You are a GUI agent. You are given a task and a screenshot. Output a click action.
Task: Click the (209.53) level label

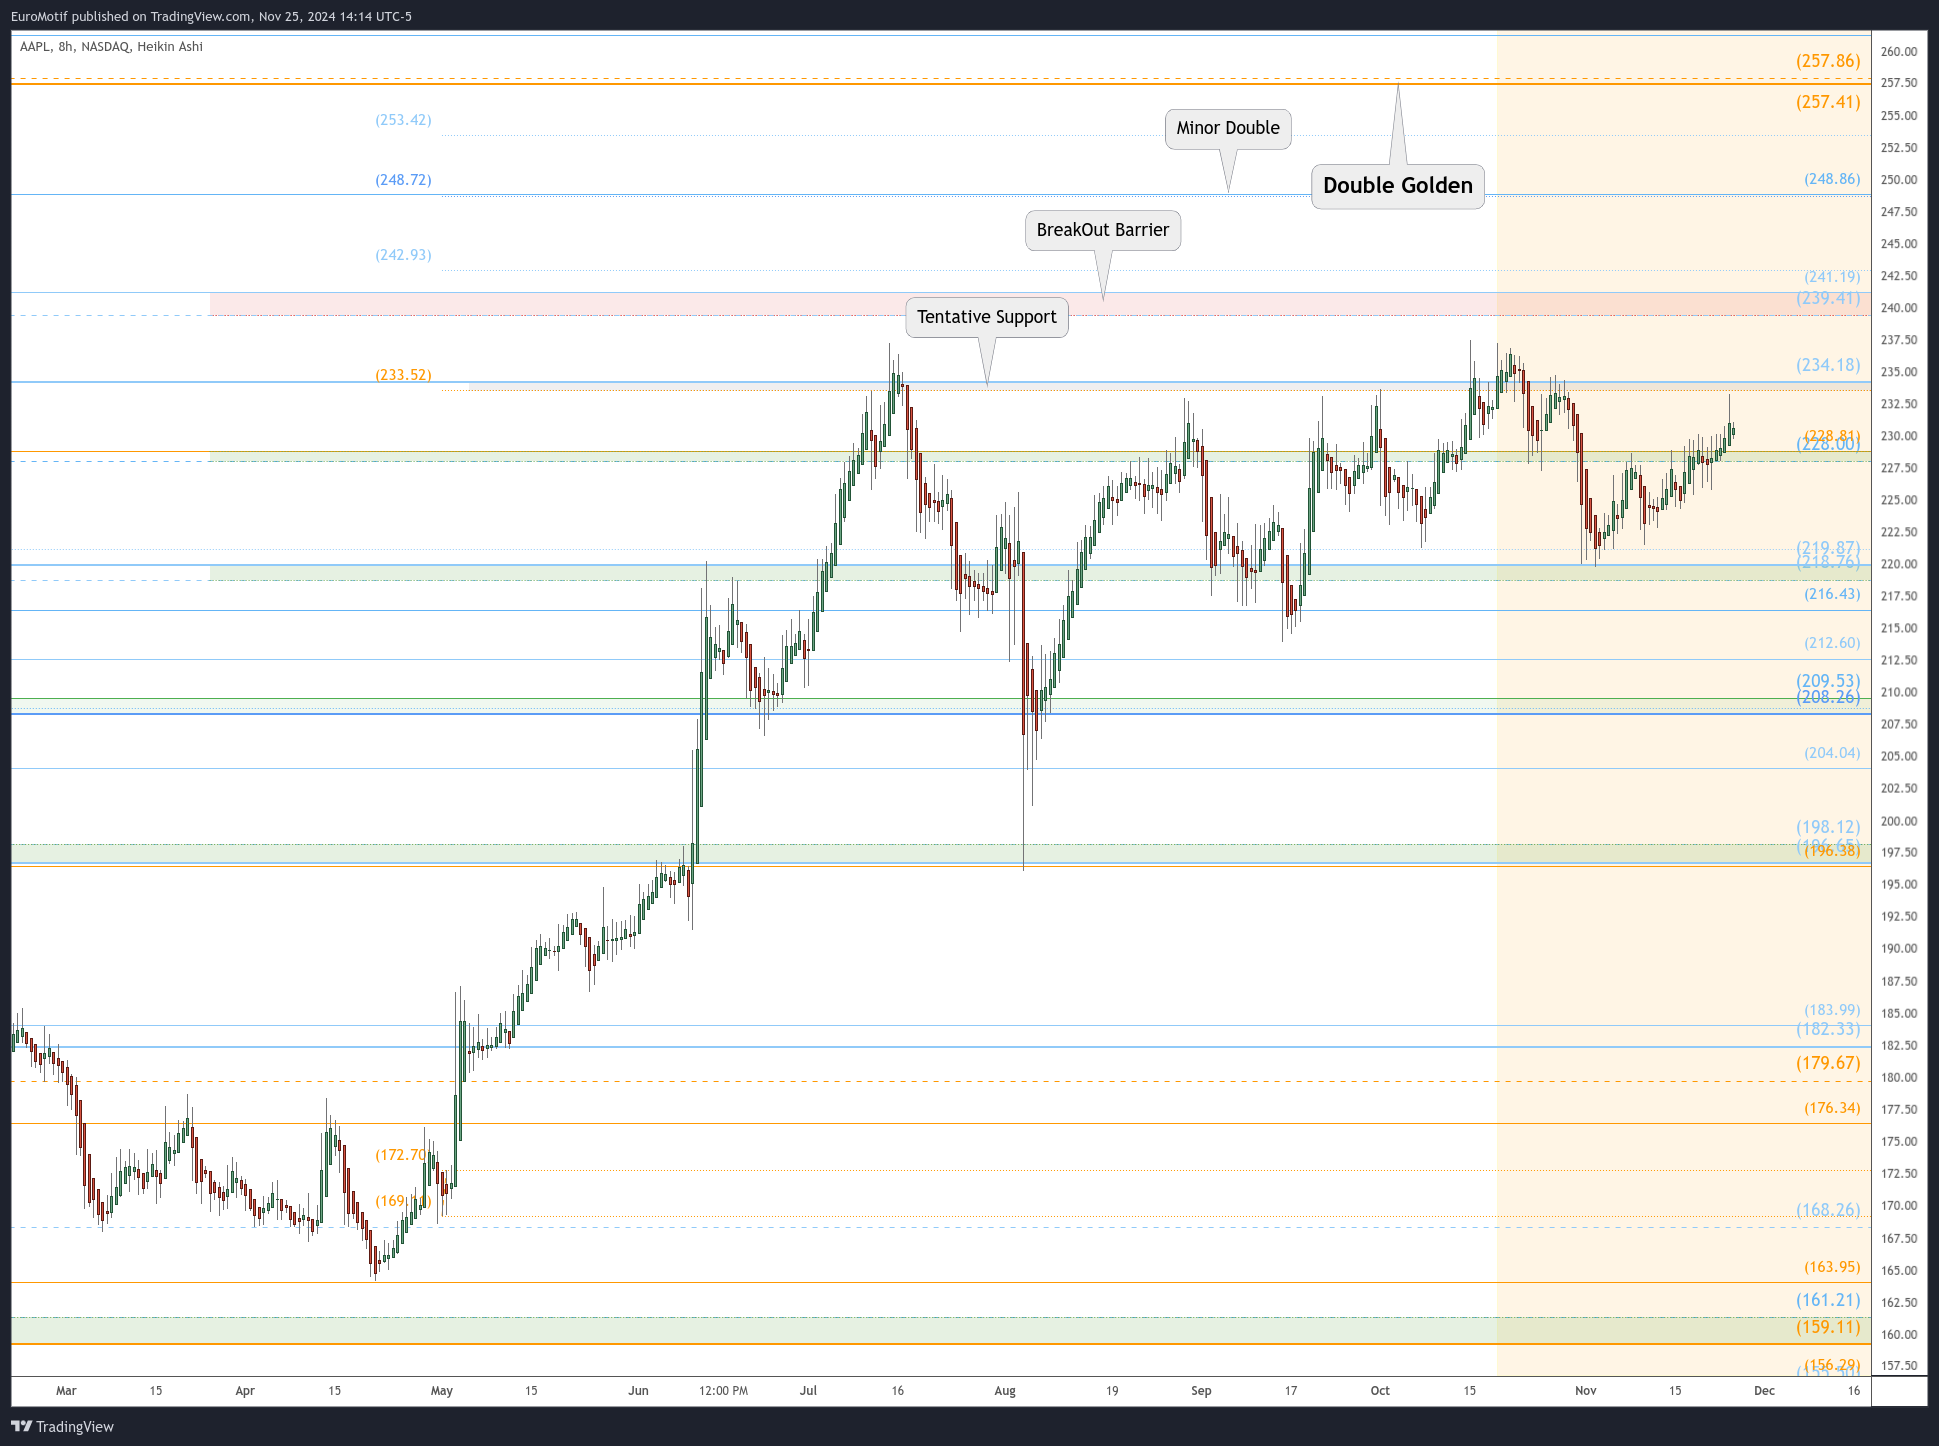[x=1828, y=680]
